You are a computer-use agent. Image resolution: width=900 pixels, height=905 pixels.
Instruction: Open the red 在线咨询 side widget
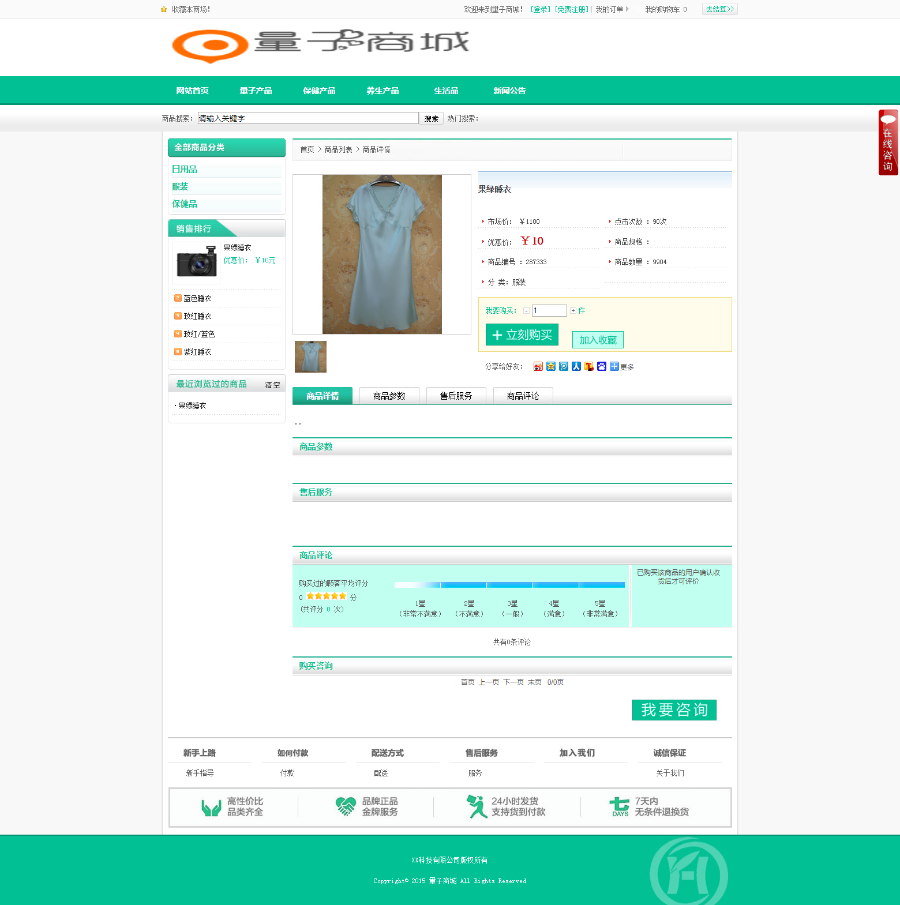coord(888,142)
